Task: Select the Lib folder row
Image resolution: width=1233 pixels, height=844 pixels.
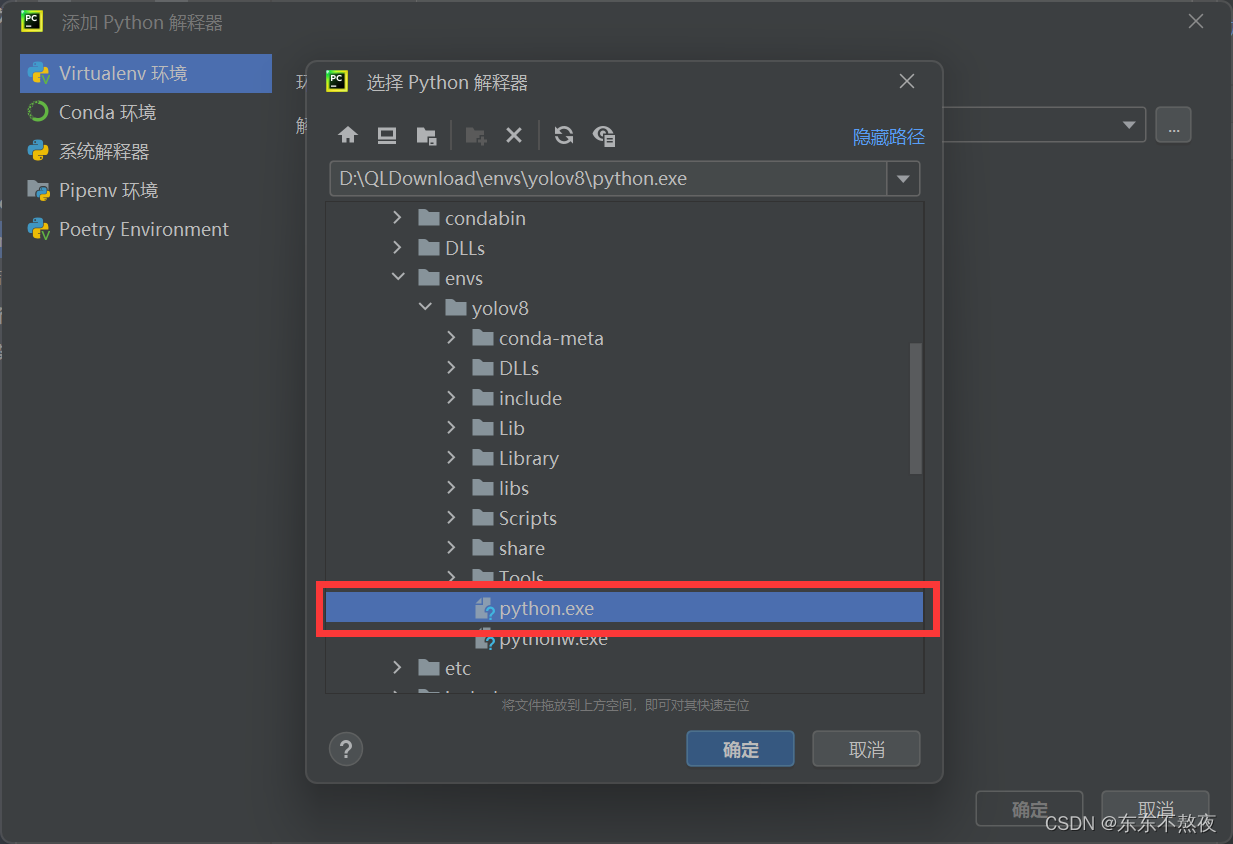Action: tap(624, 428)
